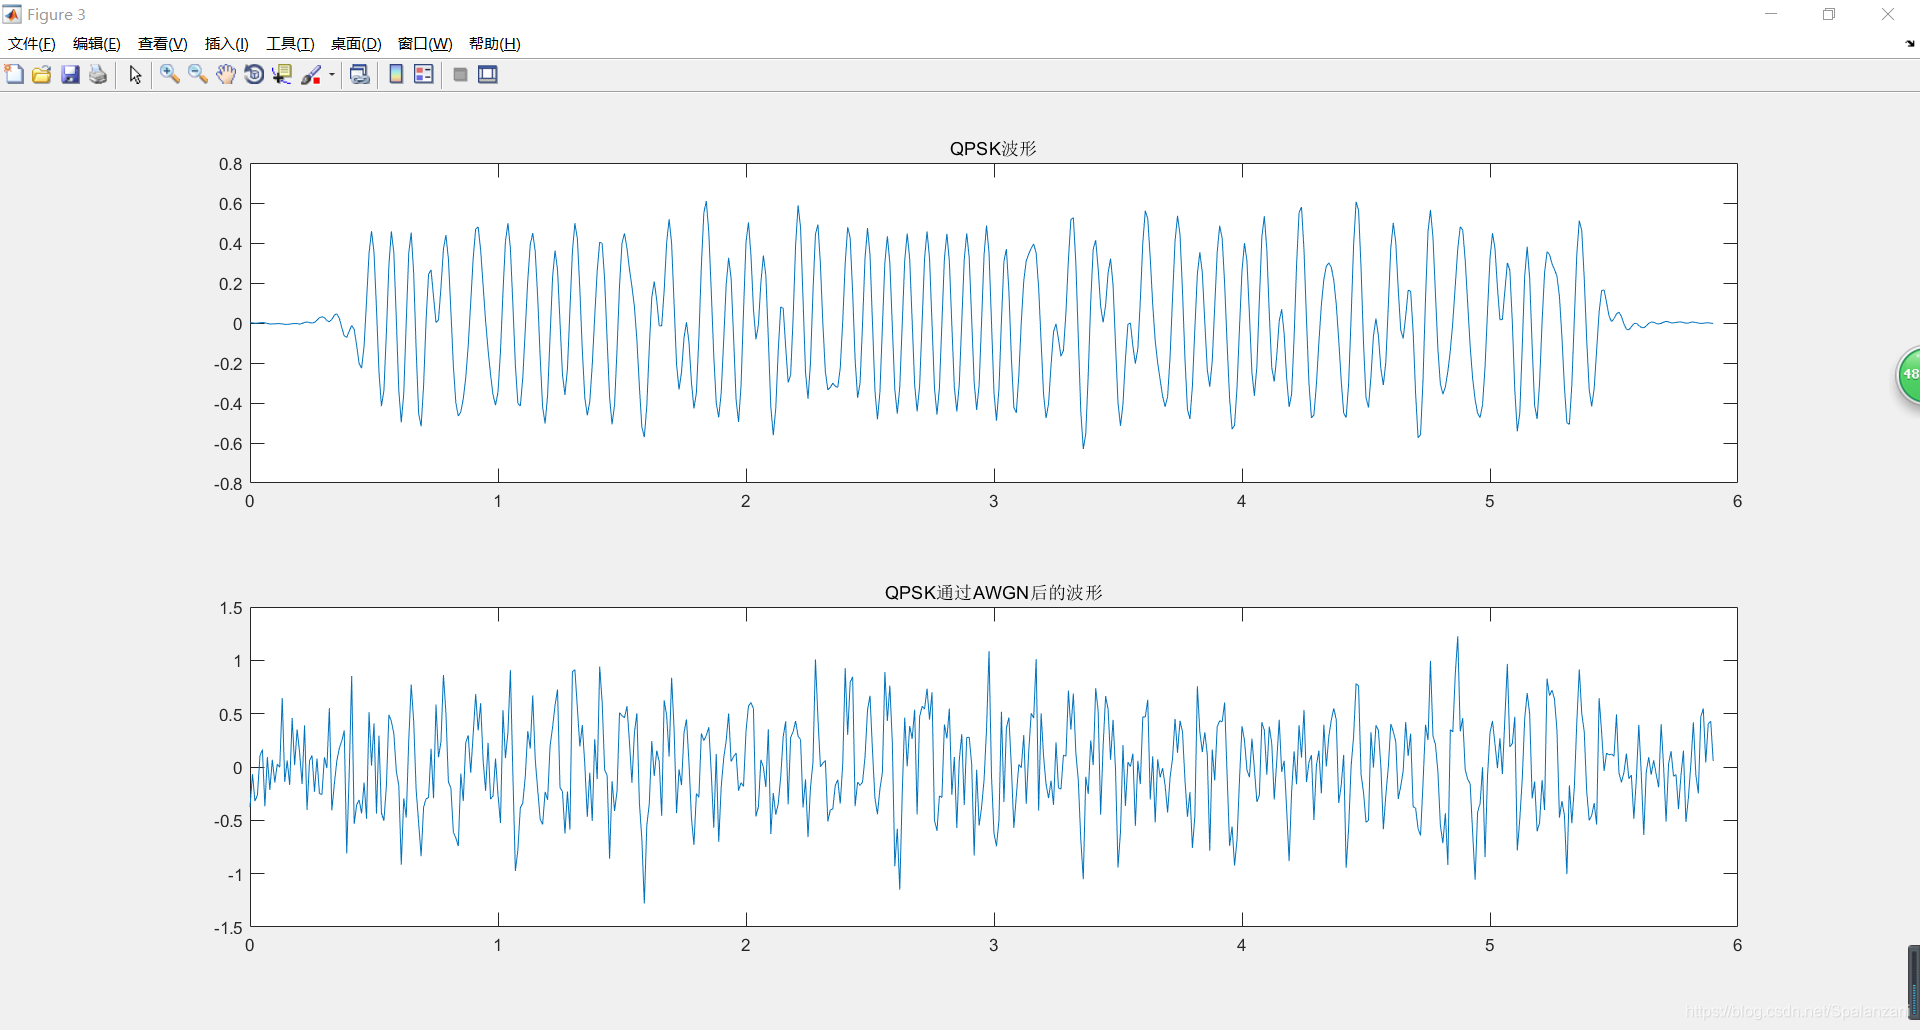Activate the Zoom In magnifier tool

coord(170,75)
